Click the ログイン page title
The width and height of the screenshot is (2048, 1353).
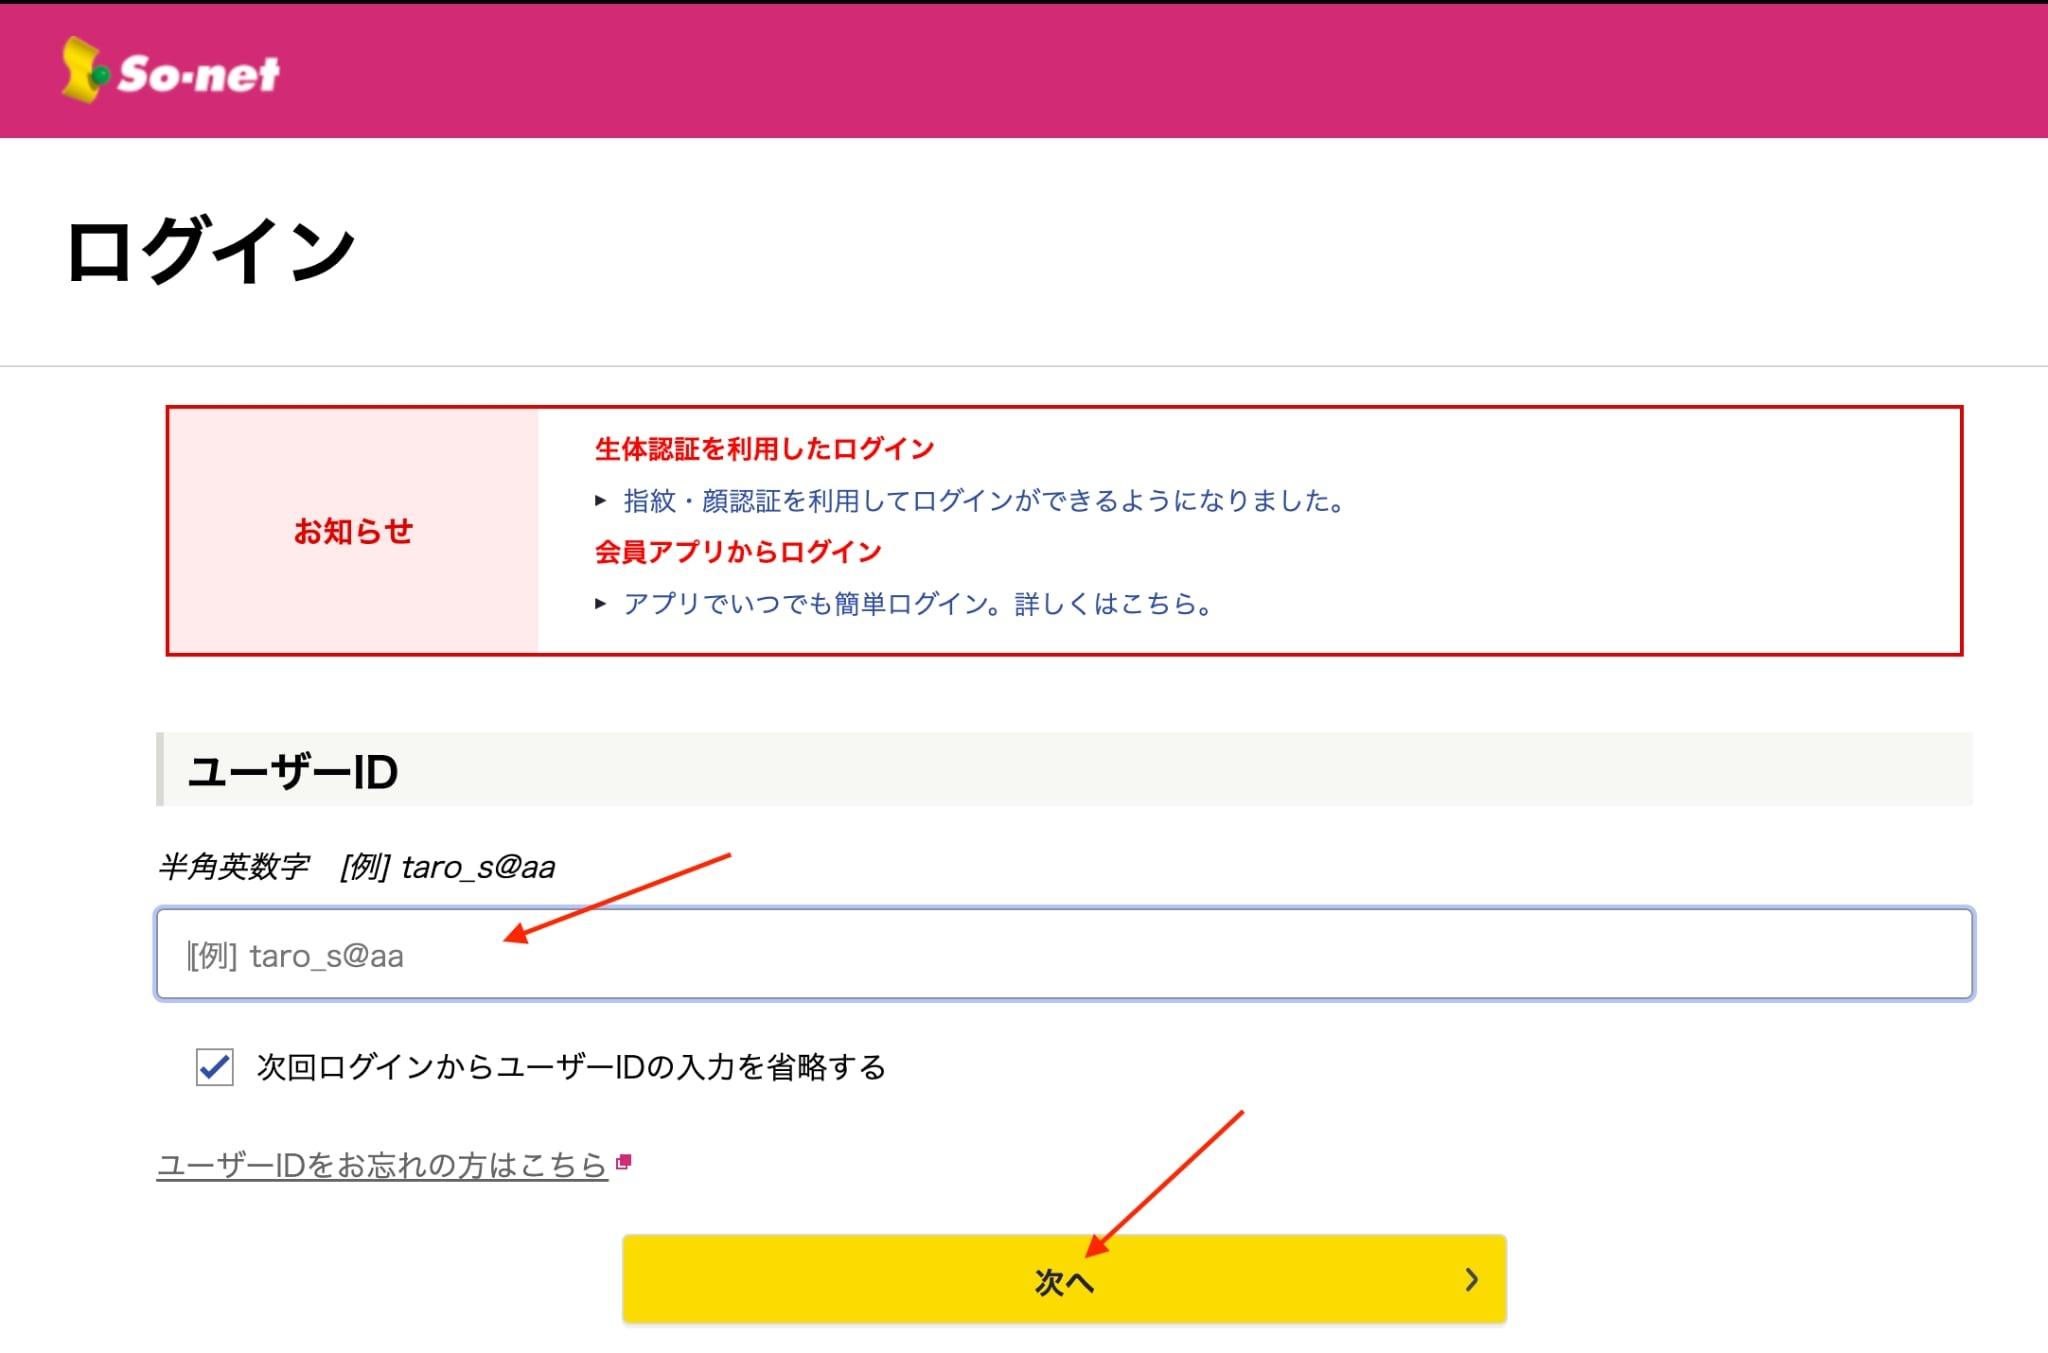[x=211, y=251]
